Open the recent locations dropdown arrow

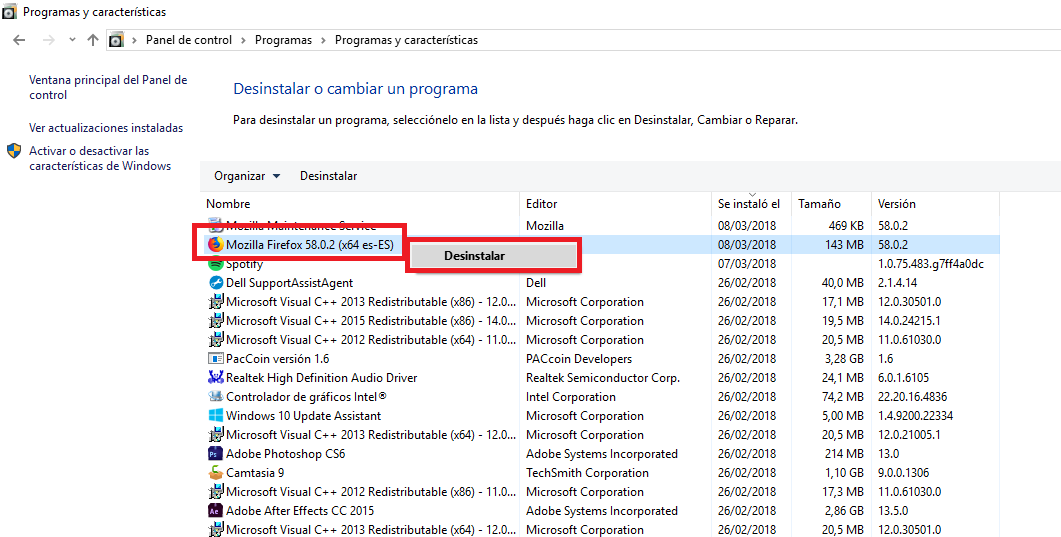tap(72, 40)
